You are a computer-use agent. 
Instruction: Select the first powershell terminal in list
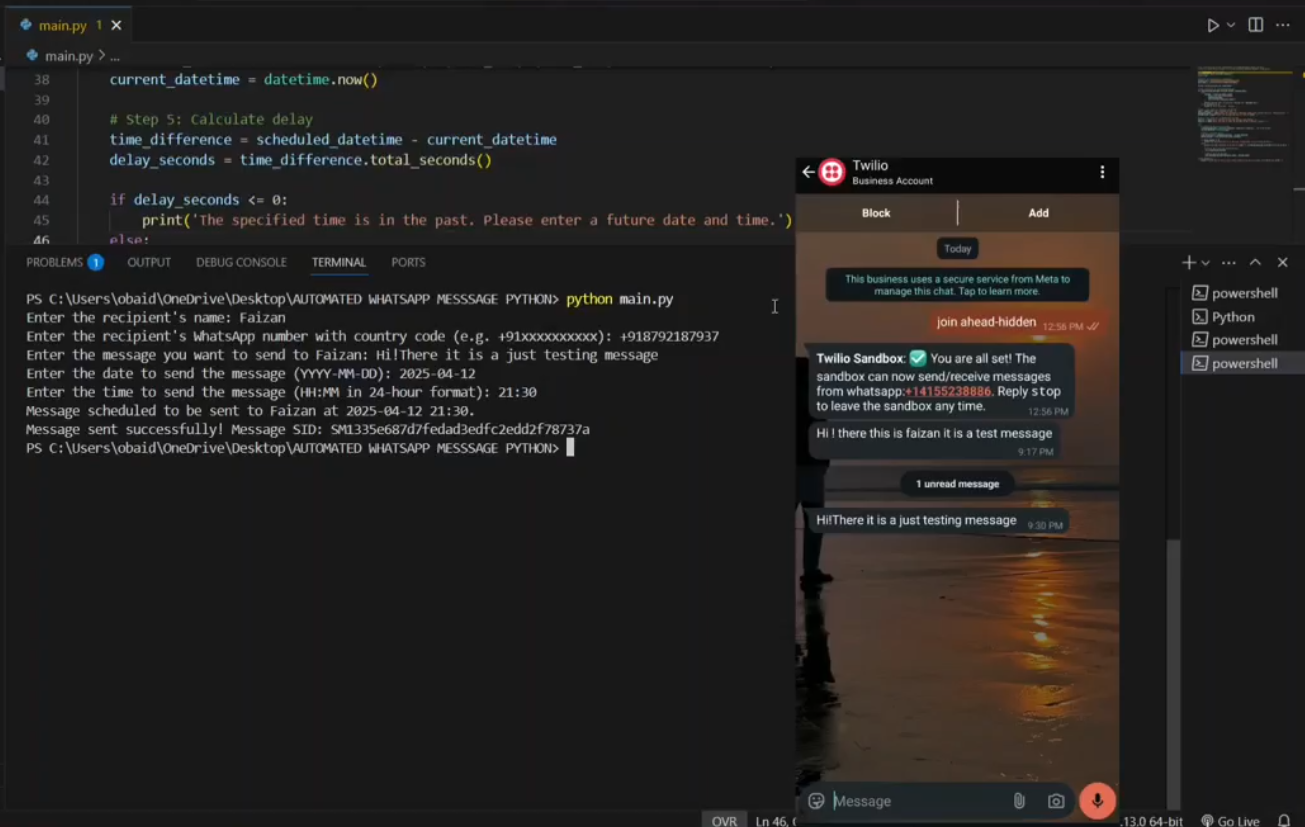pos(1243,293)
